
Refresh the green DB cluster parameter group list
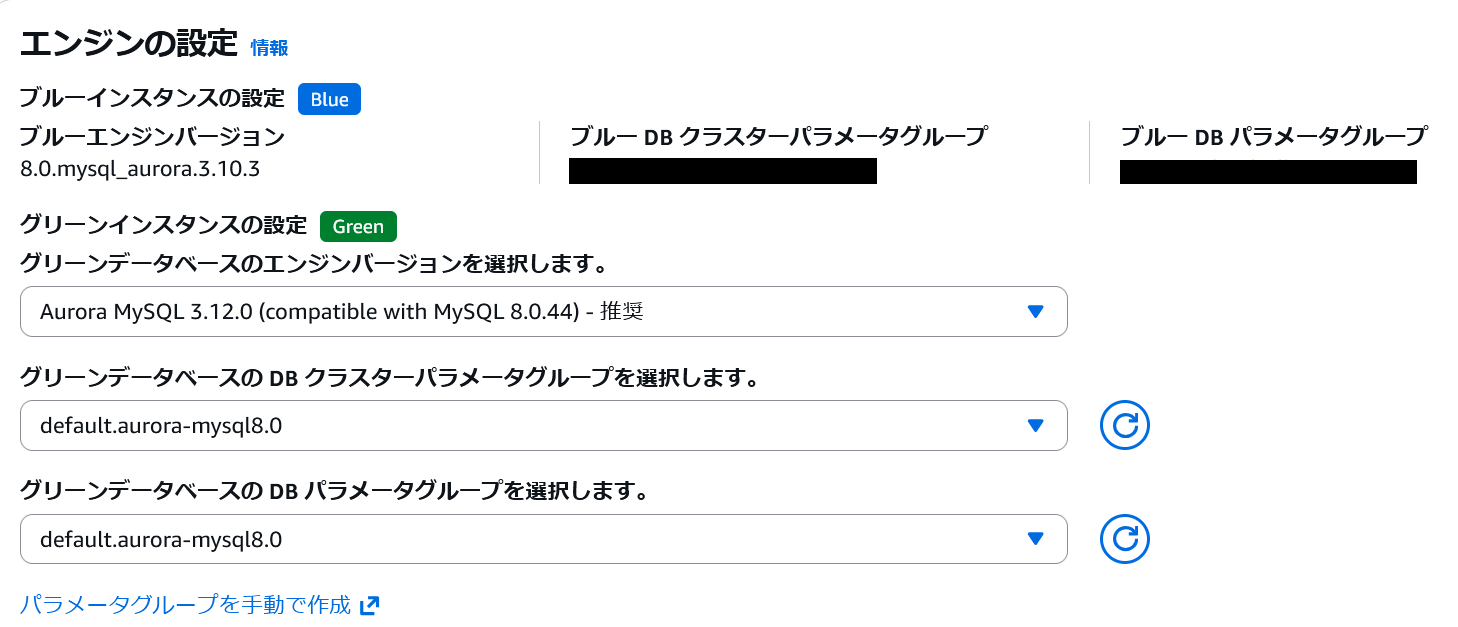[x=1124, y=426]
